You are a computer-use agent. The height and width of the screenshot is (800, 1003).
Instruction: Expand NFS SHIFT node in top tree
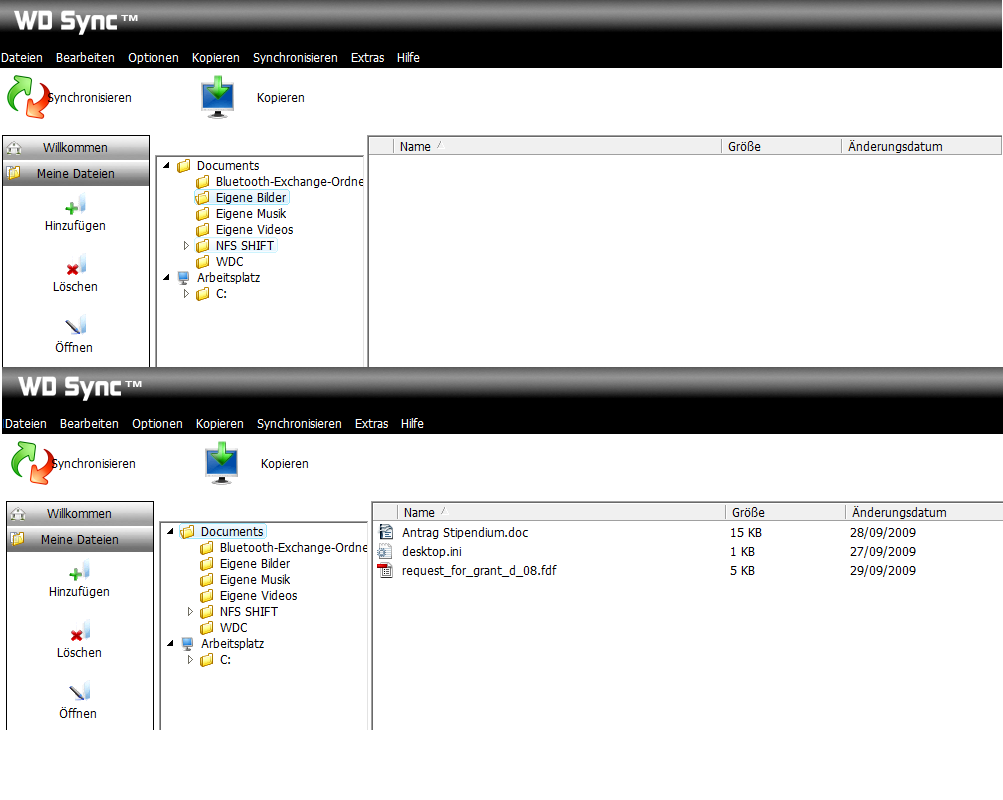click(186, 246)
